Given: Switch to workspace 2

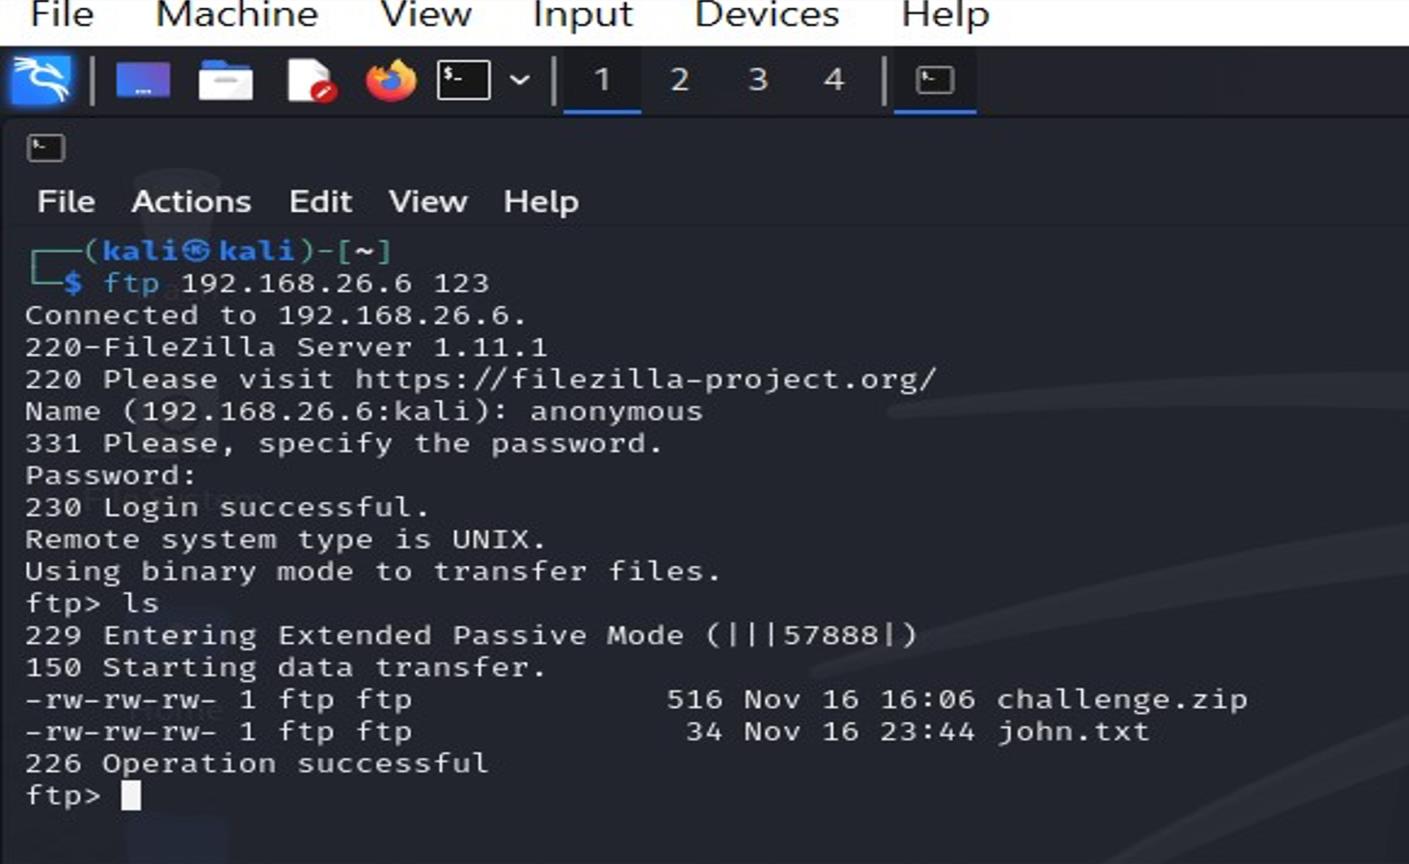Looking at the screenshot, I should 679,80.
